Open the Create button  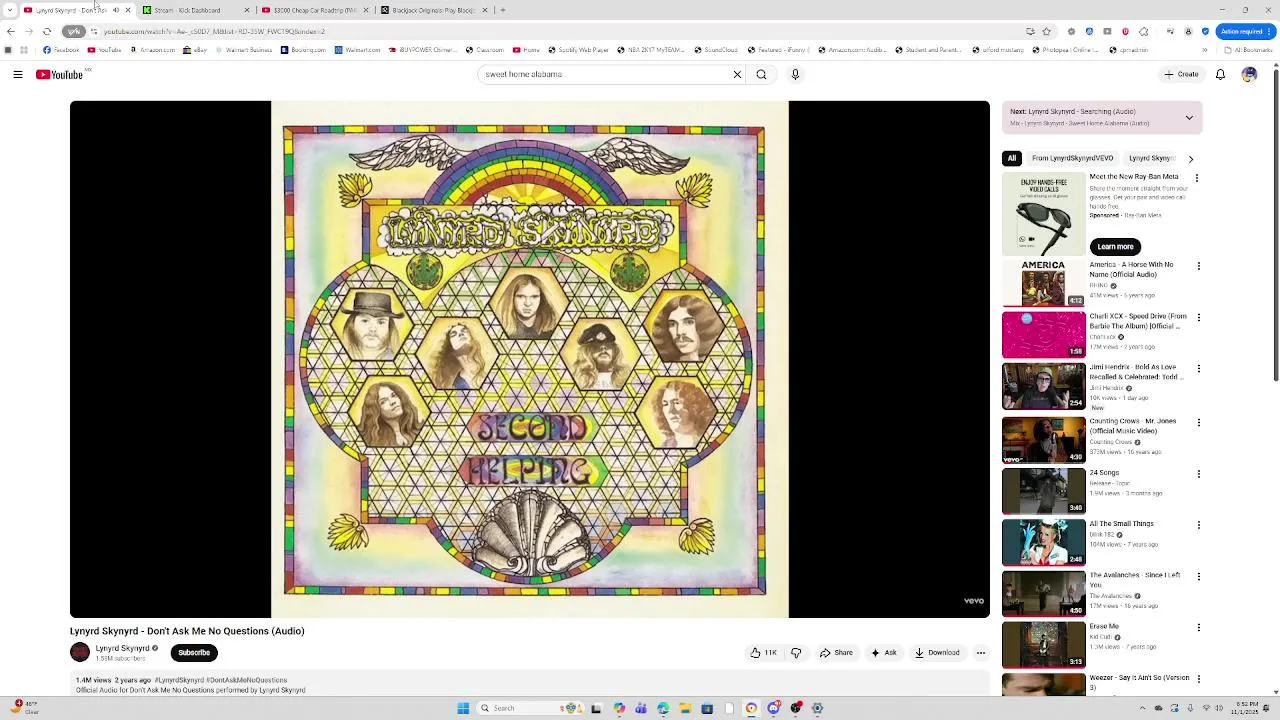[x=1181, y=74]
